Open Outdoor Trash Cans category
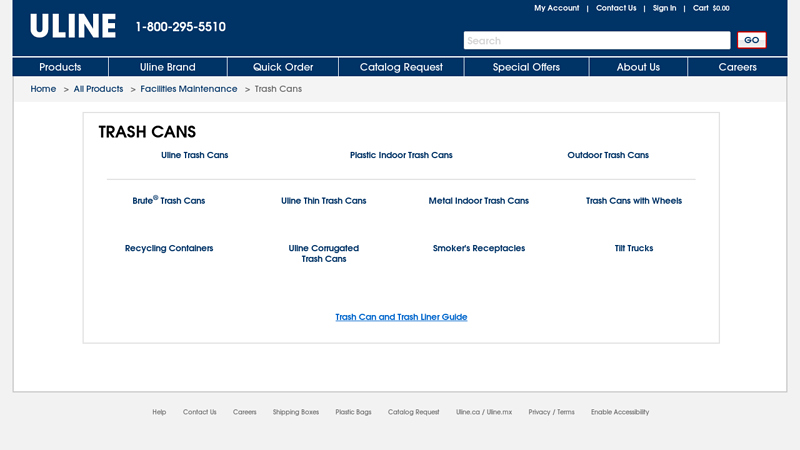The height and width of the screenshot is (450, 800). (608, 155)
